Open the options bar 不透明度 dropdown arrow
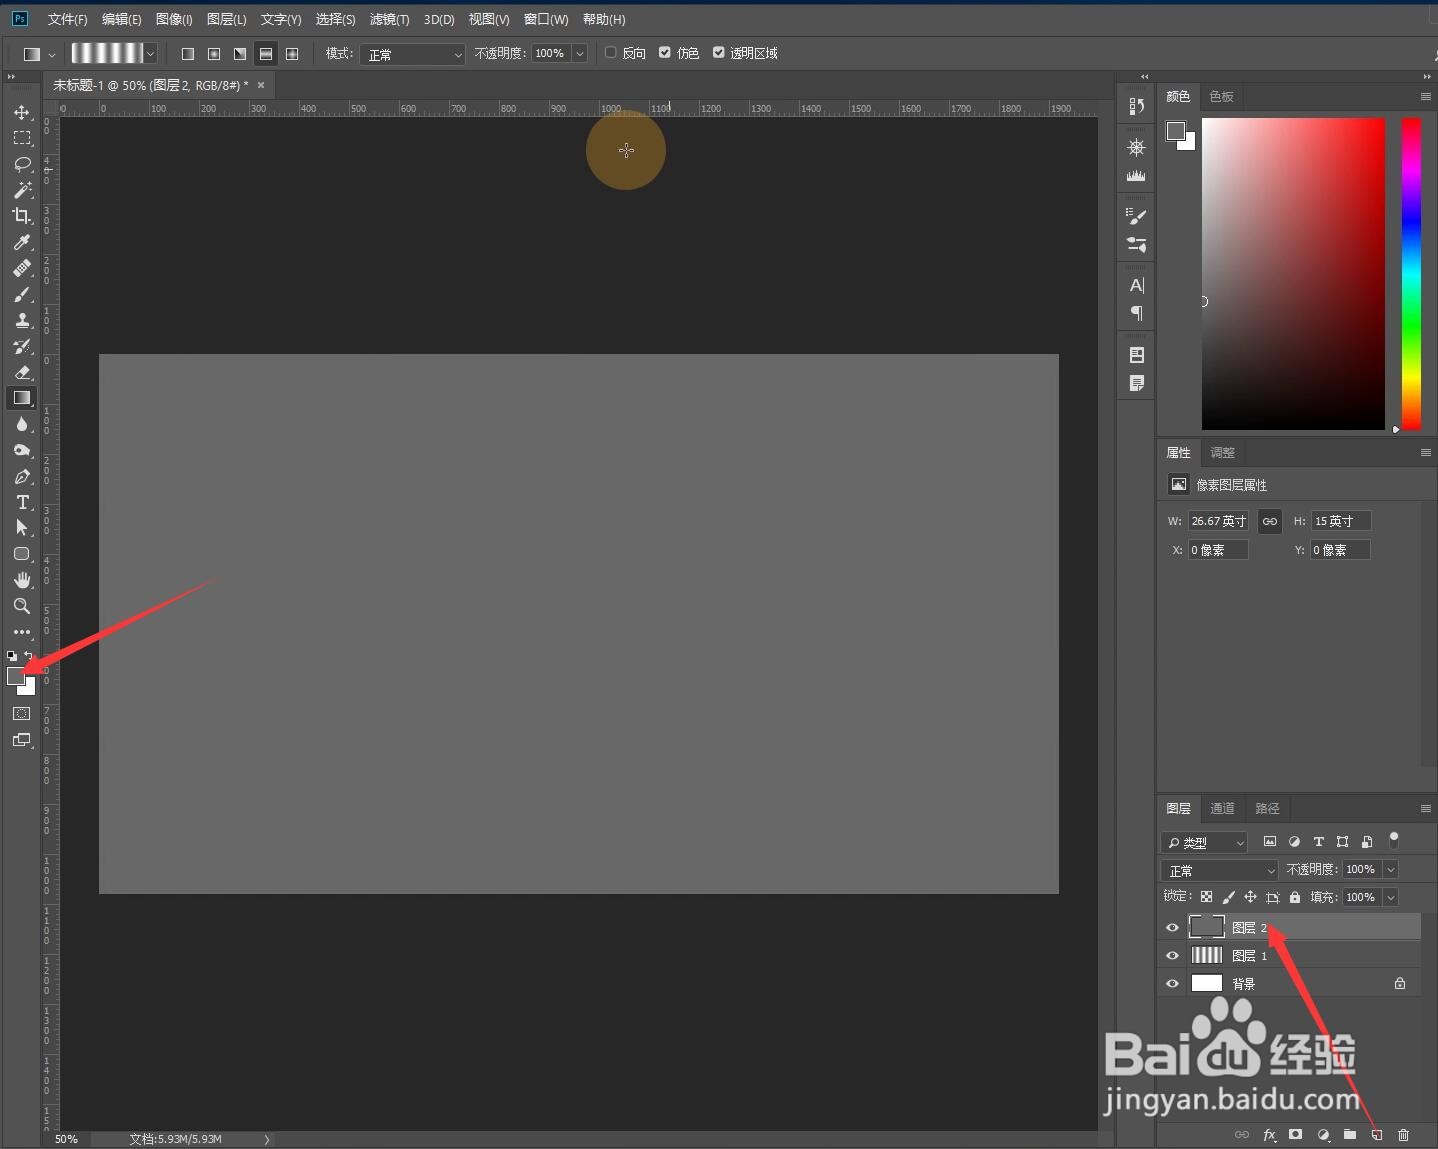 point(579,54)
